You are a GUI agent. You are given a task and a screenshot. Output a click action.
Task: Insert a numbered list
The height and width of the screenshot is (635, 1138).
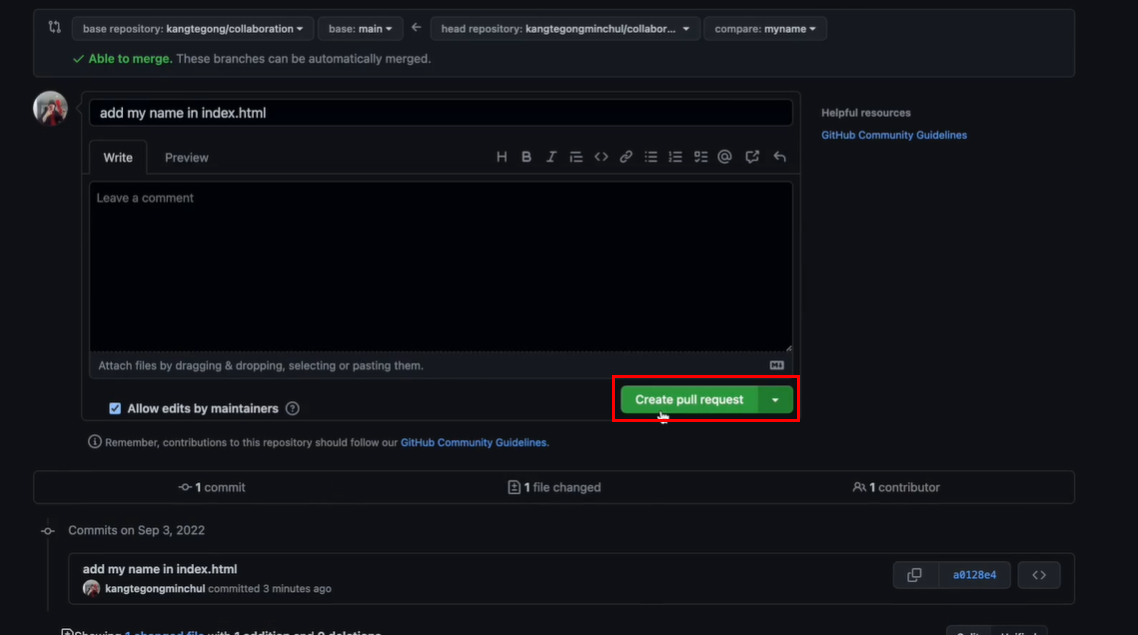point(675,157)
